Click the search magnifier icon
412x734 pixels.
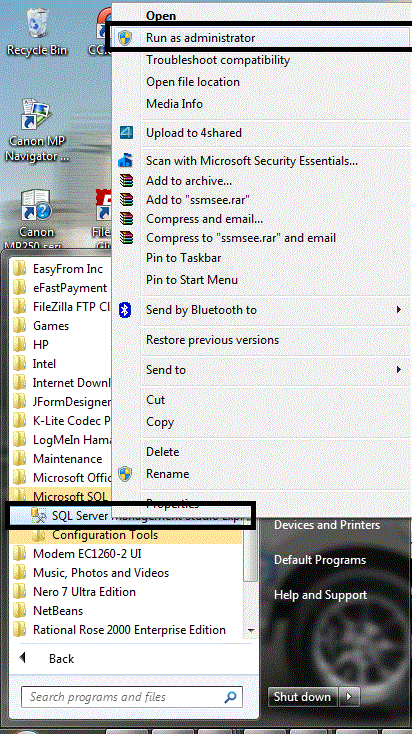(230, 697)
